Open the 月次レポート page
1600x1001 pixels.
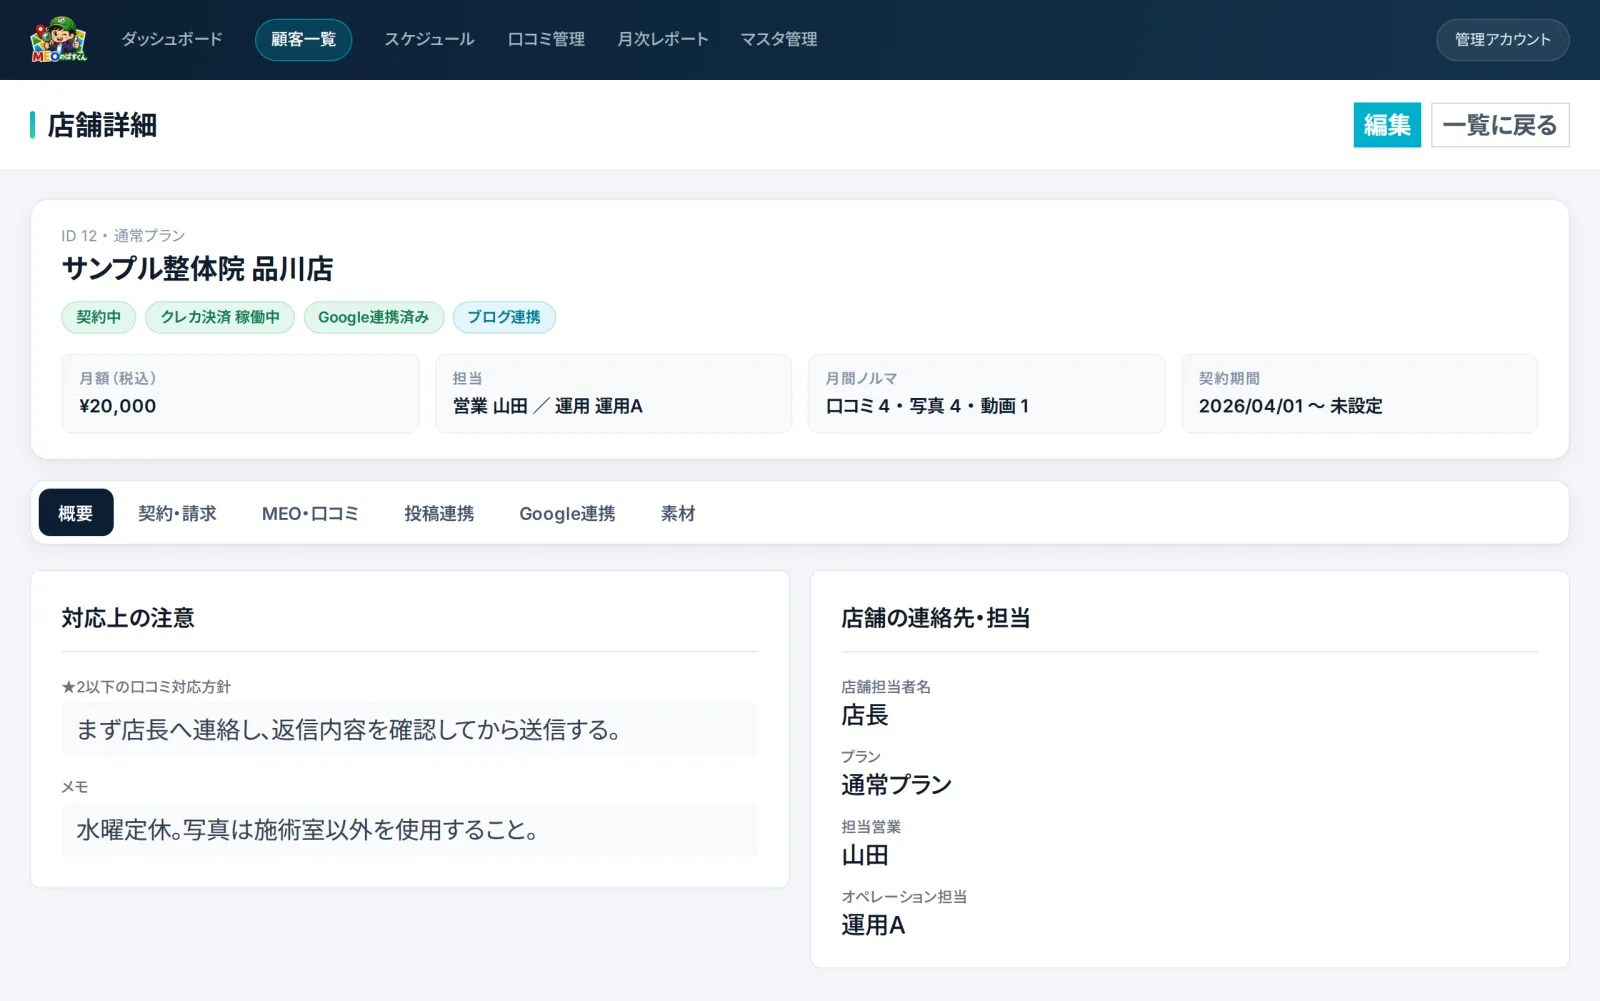(x=663, y=39)
